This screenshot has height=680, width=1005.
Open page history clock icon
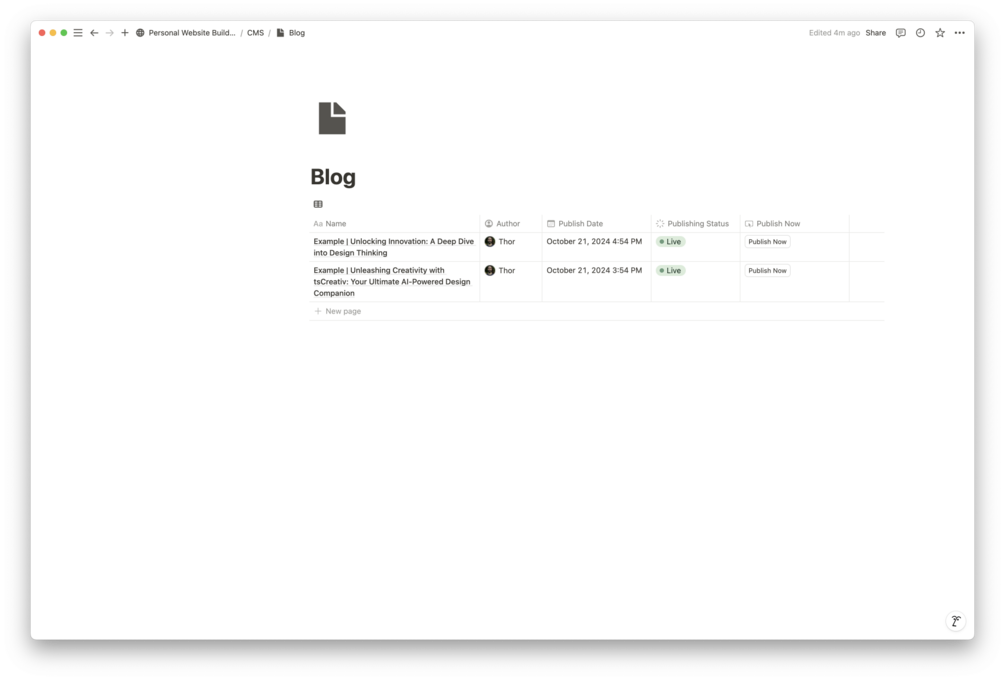point(920,33)
